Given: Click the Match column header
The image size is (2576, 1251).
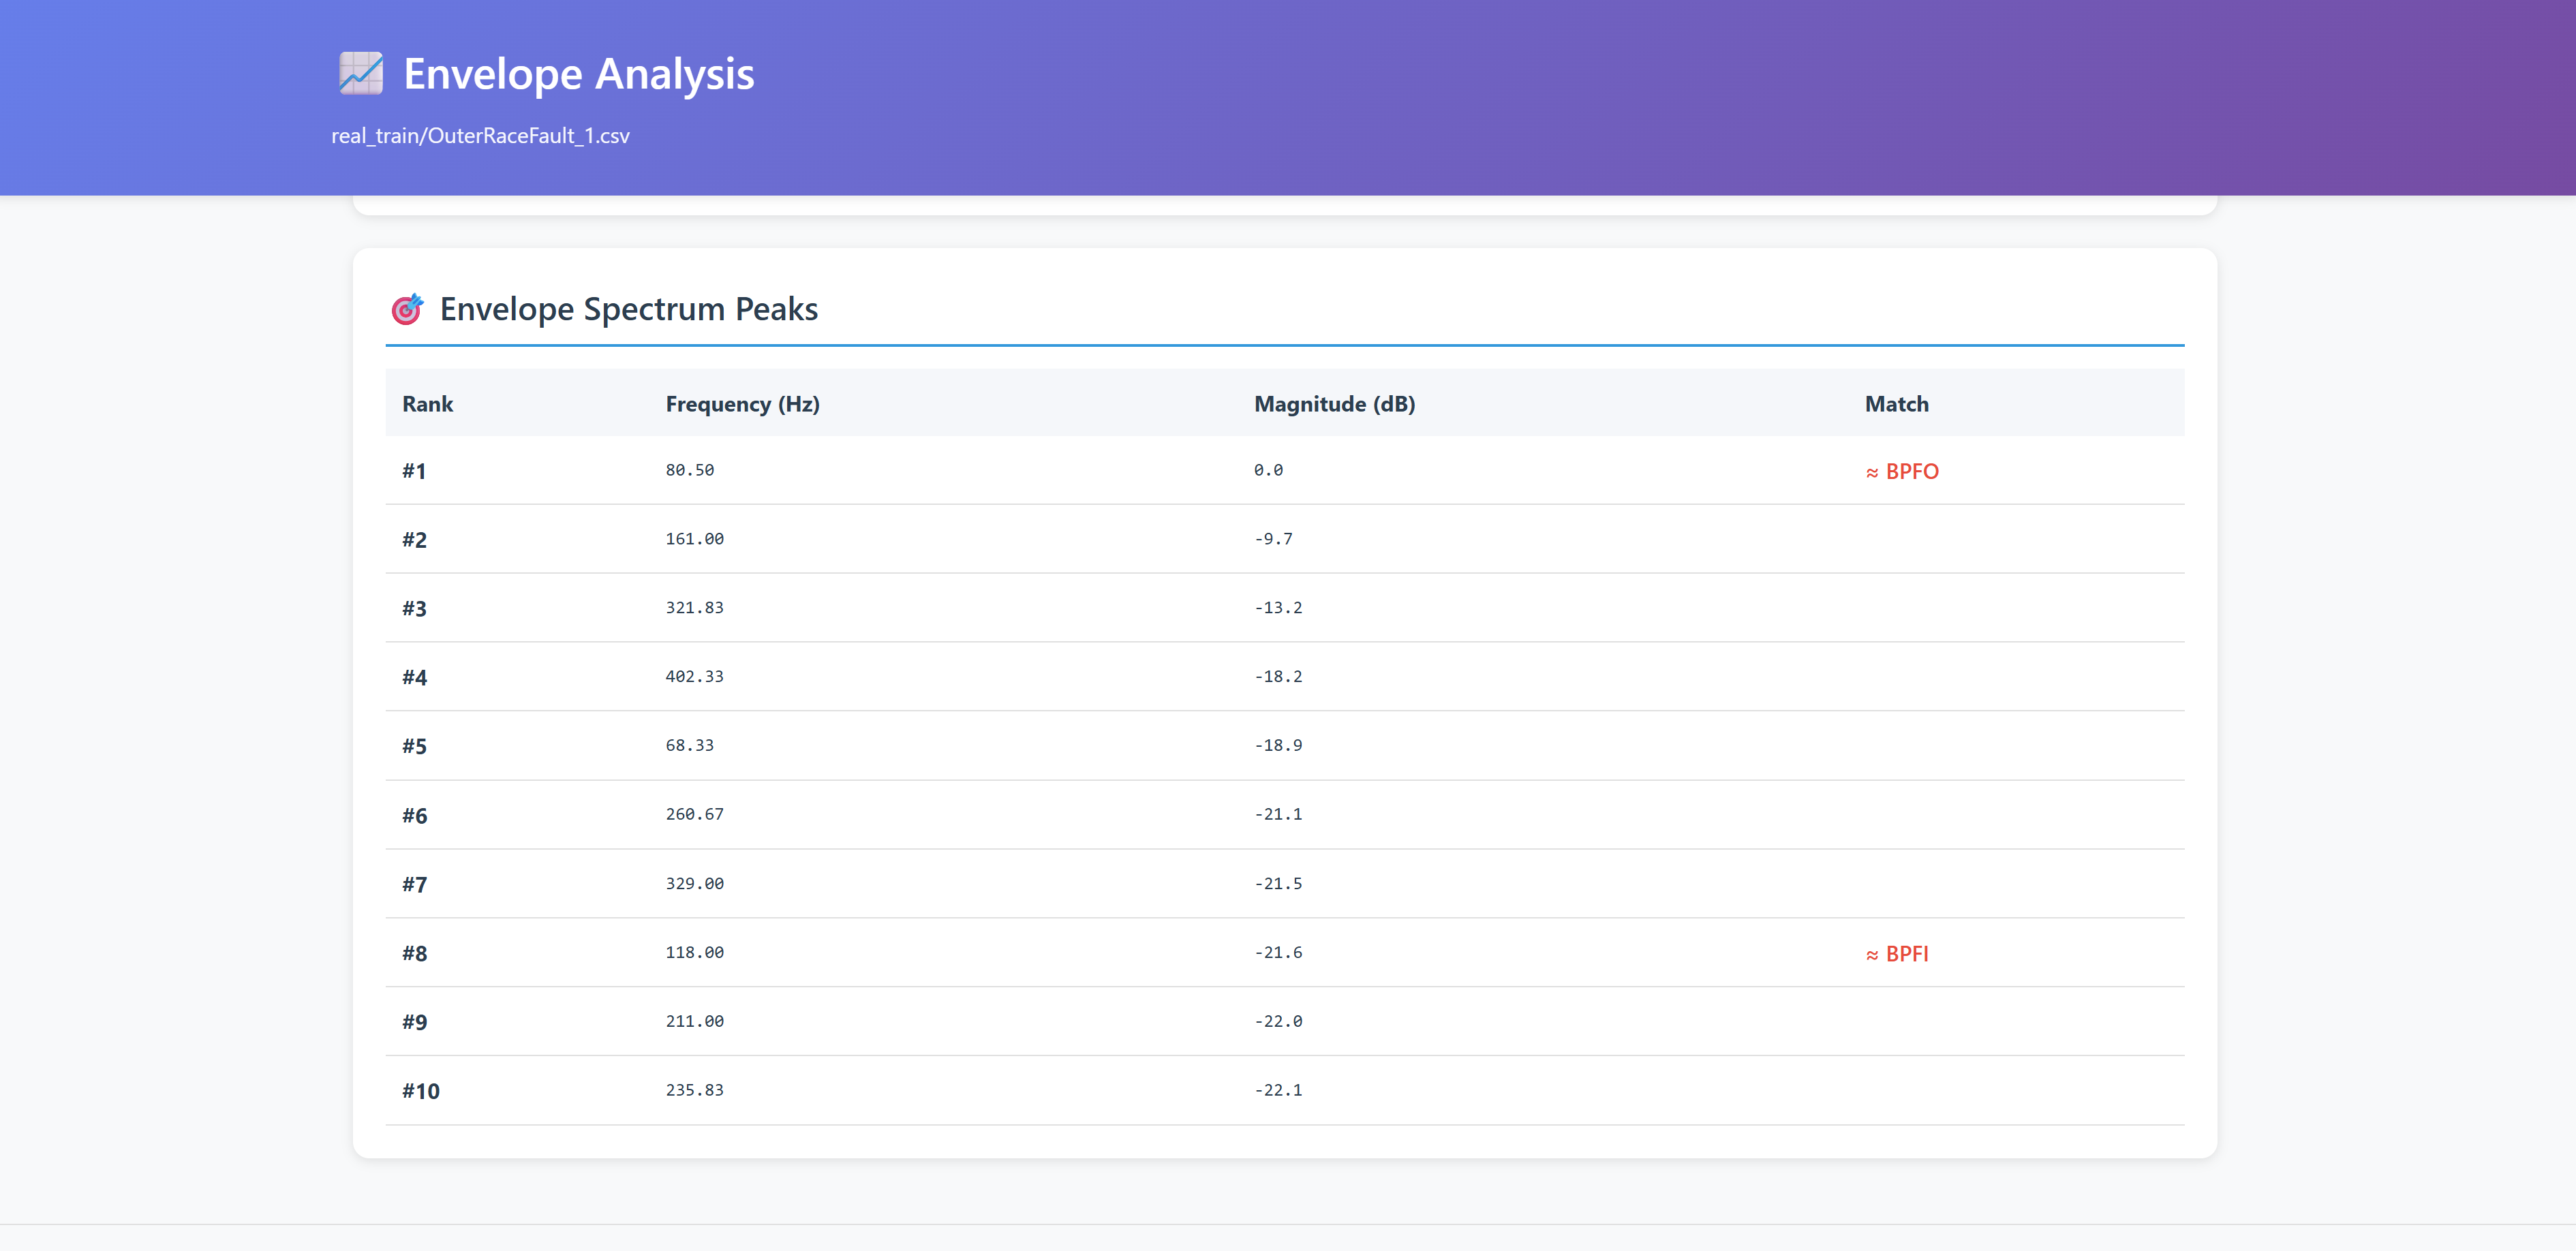Looking at the screenshot, I should [1896, 404].
